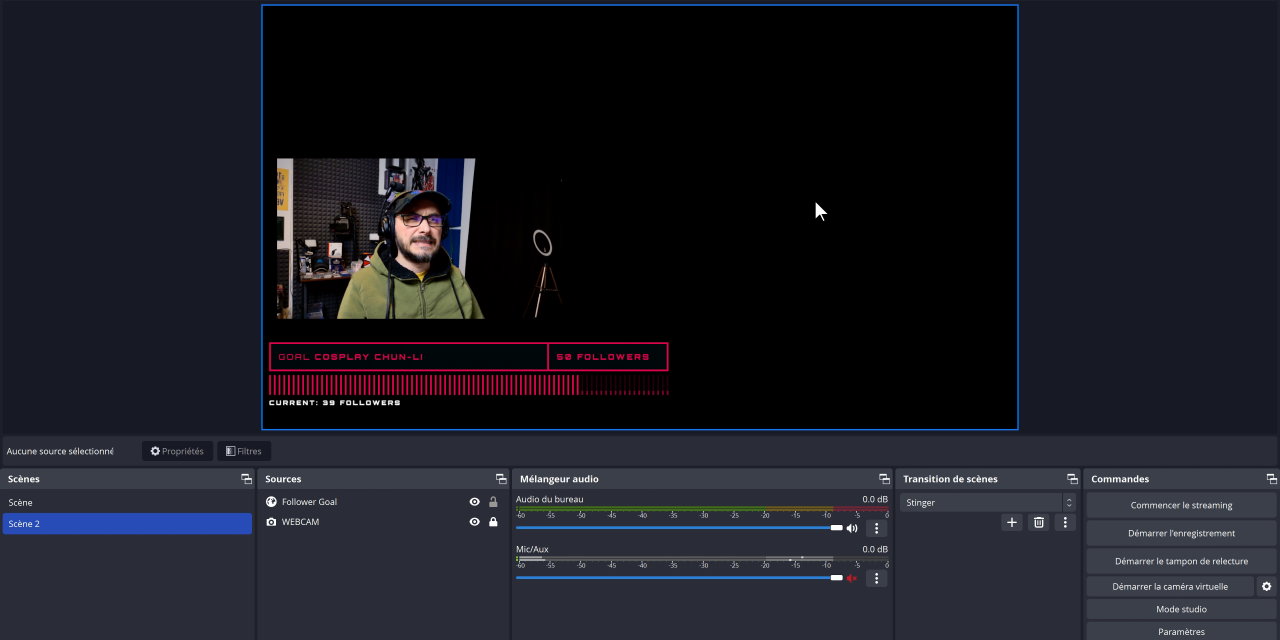Screen dimensions: 1280x640
Task: Hide the Follower Goal source with eye icon
Action: [474, 502]
